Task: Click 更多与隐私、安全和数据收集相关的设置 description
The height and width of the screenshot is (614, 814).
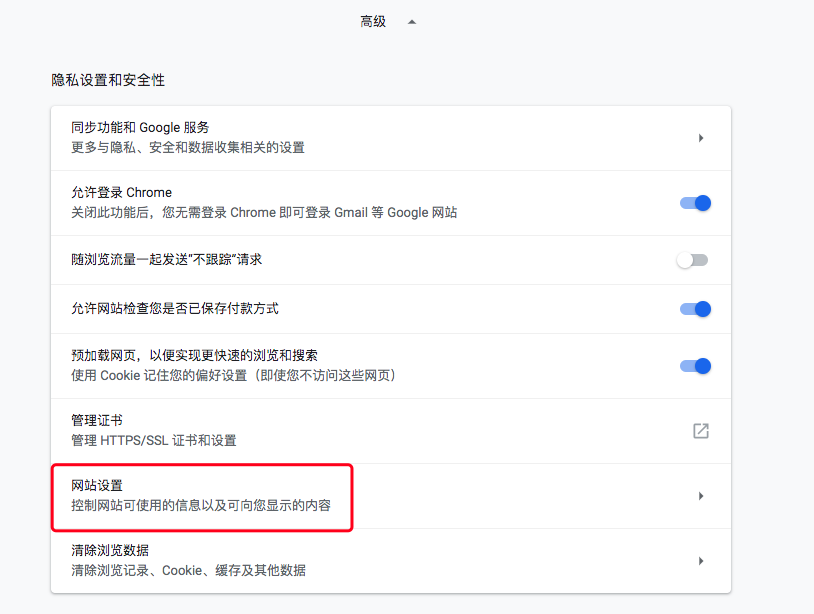Action: point(188,148)
